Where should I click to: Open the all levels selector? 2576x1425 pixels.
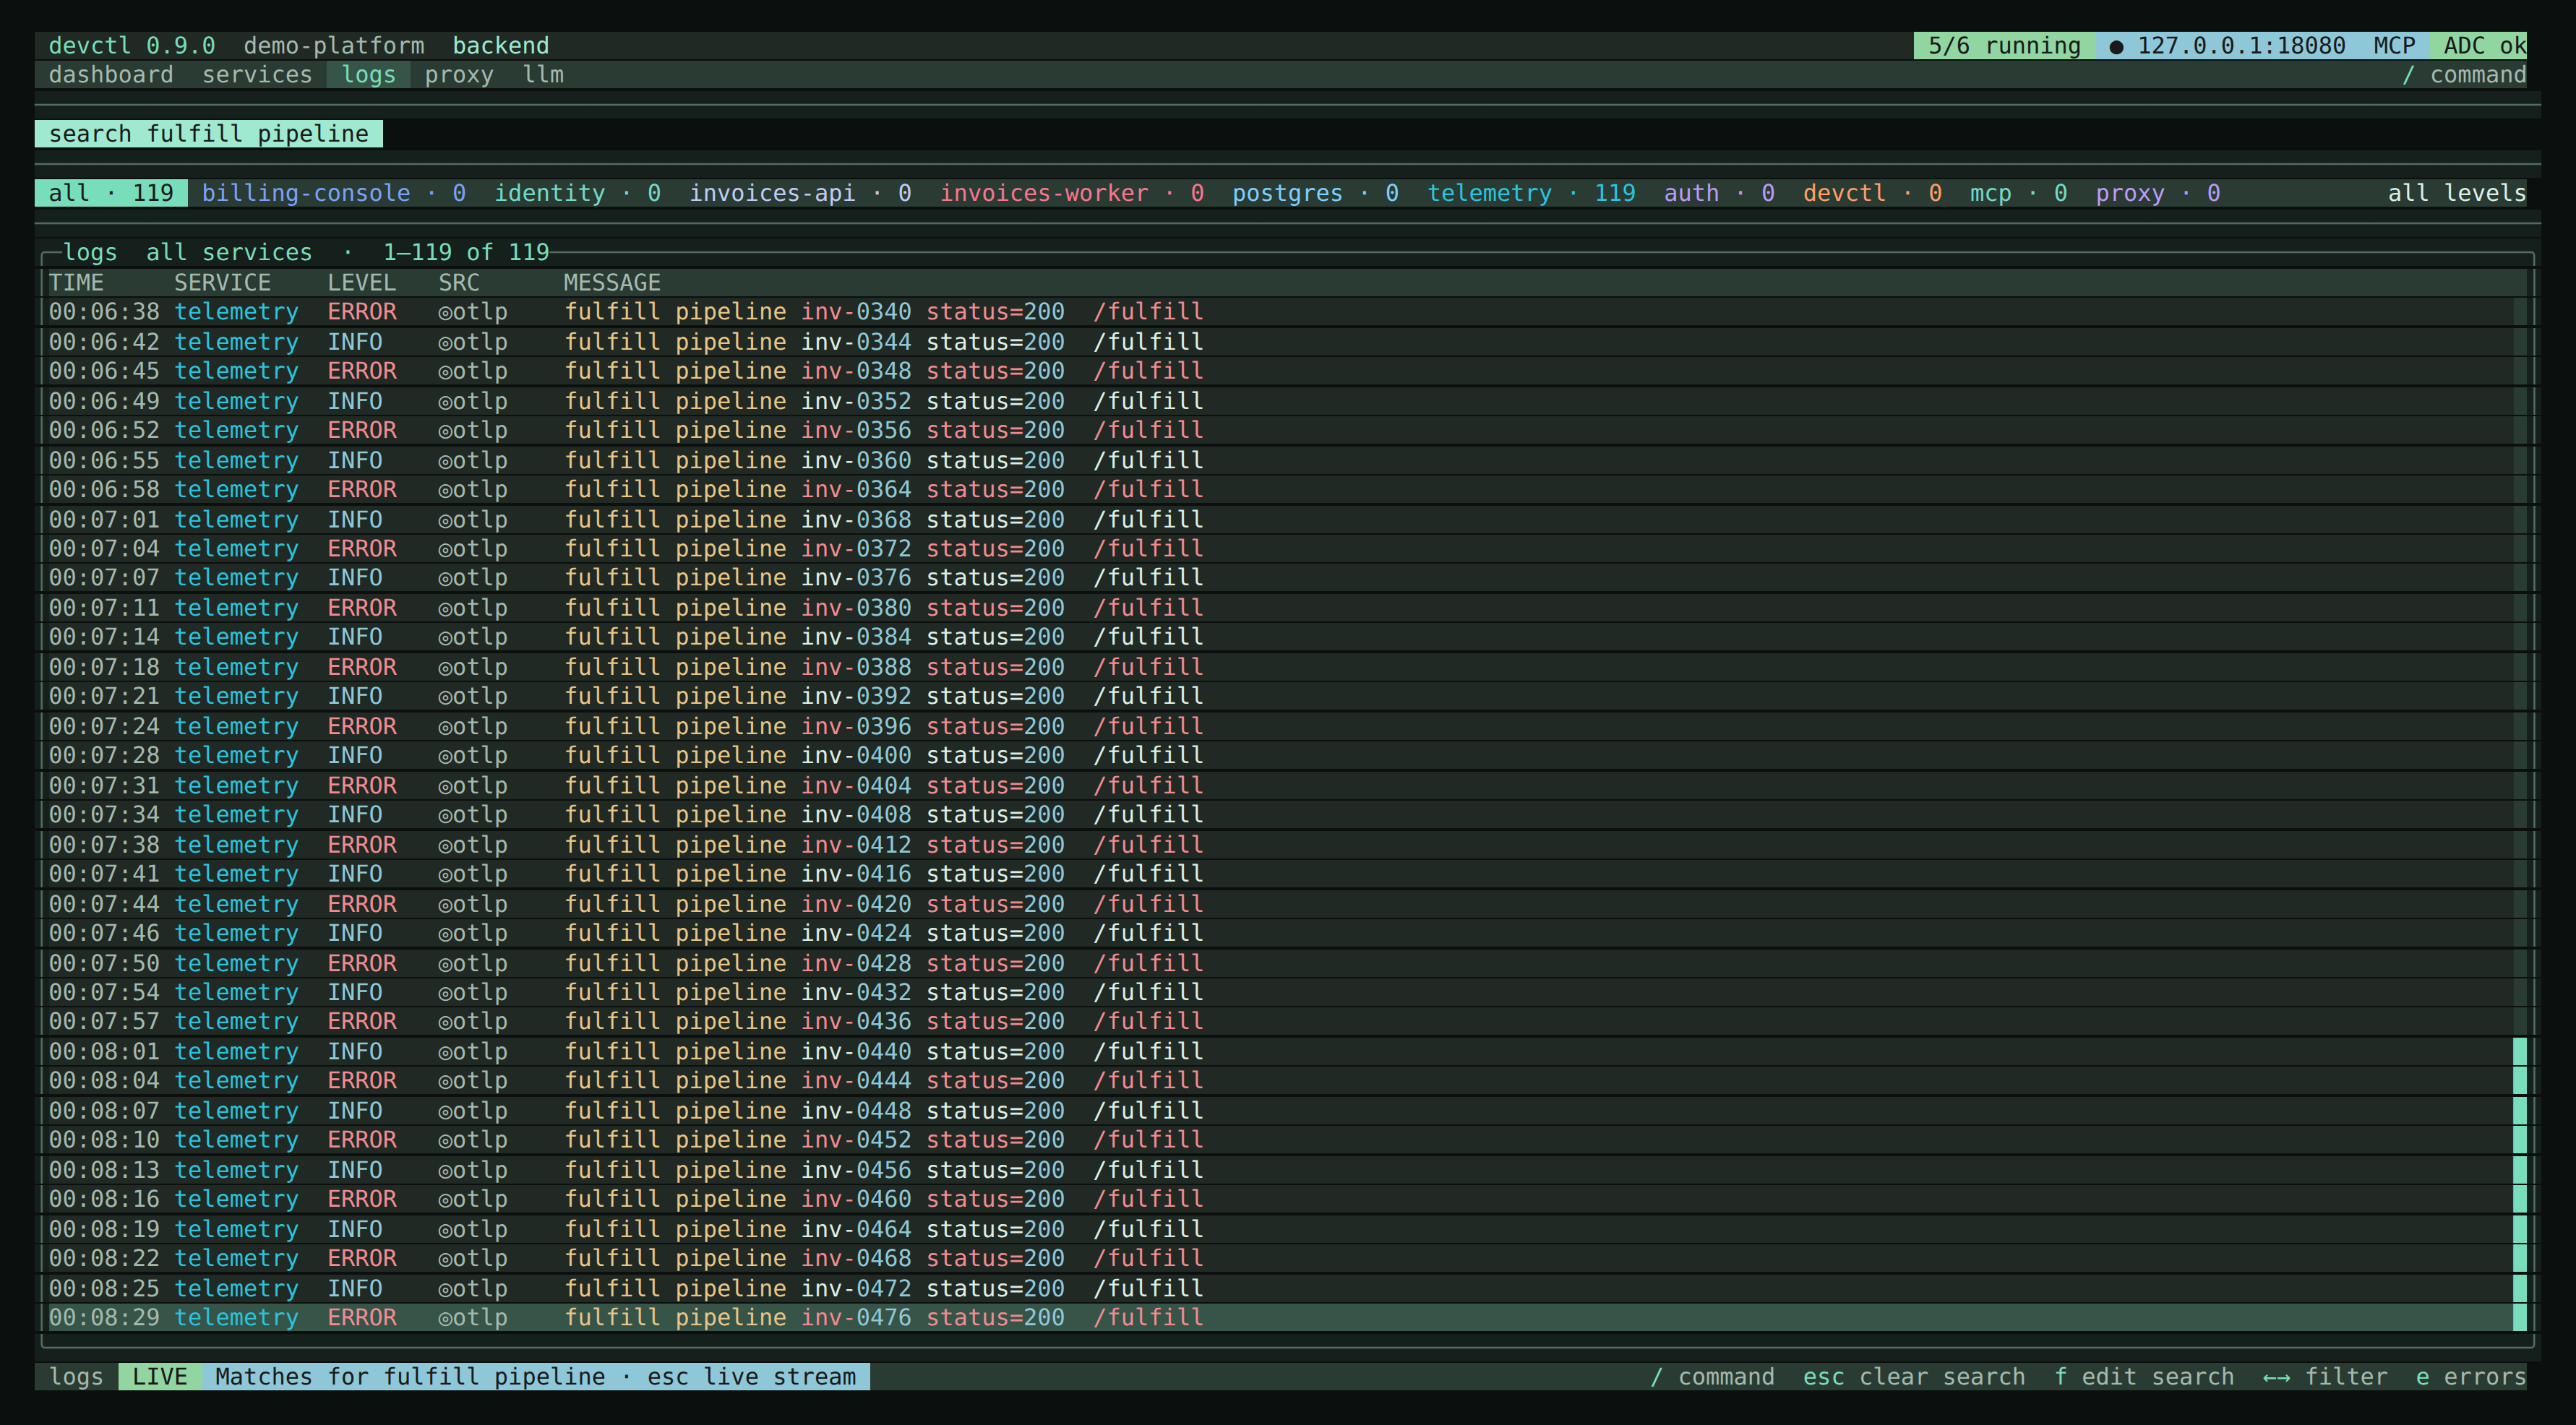click(x=2456, y=193)
